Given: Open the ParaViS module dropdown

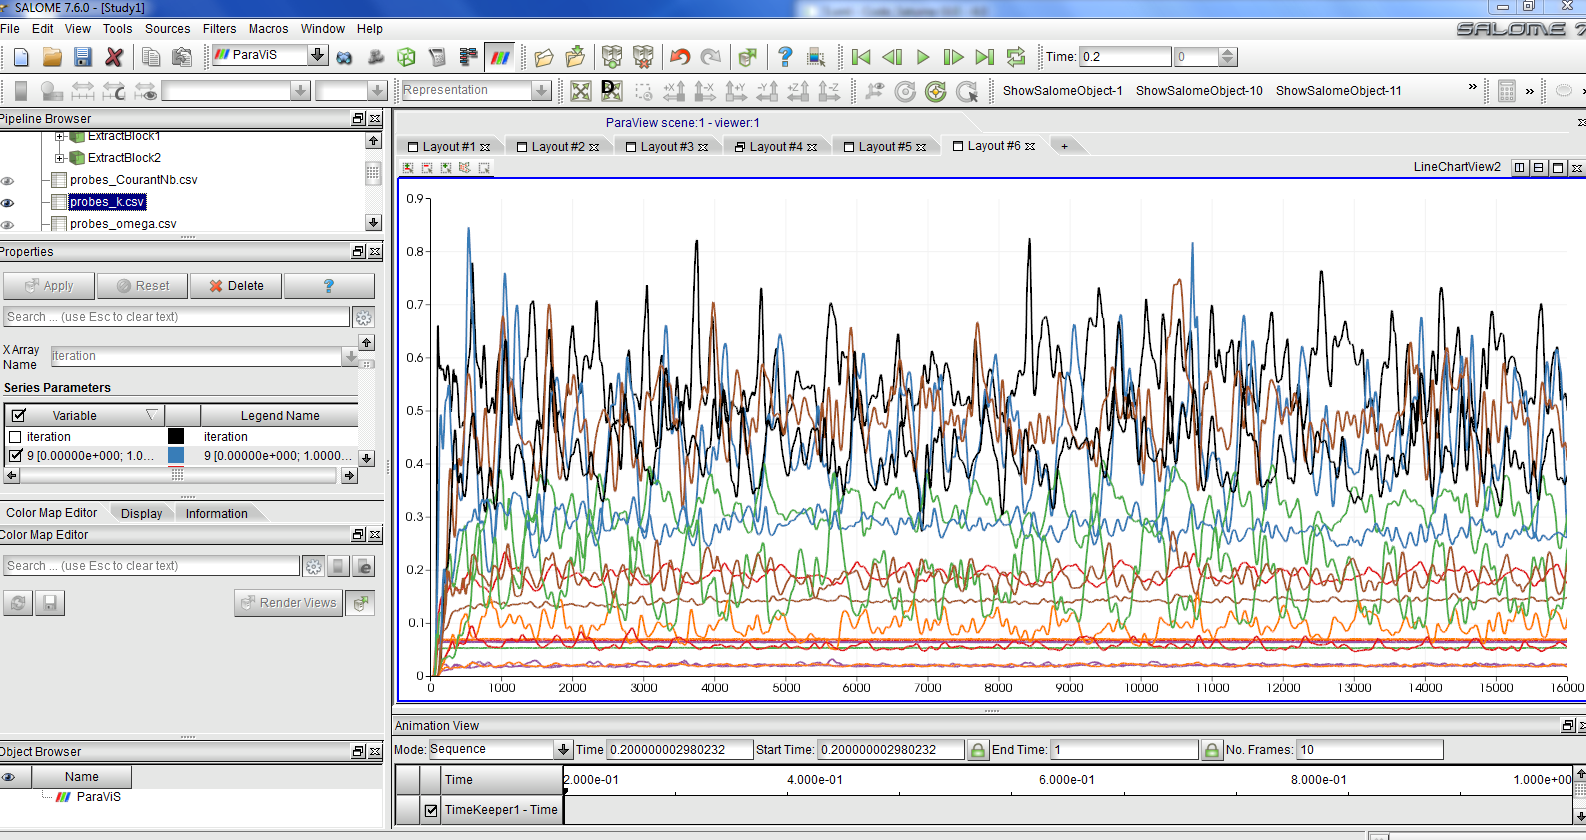Looking at the screenshot, I should (x=317, y=55).
